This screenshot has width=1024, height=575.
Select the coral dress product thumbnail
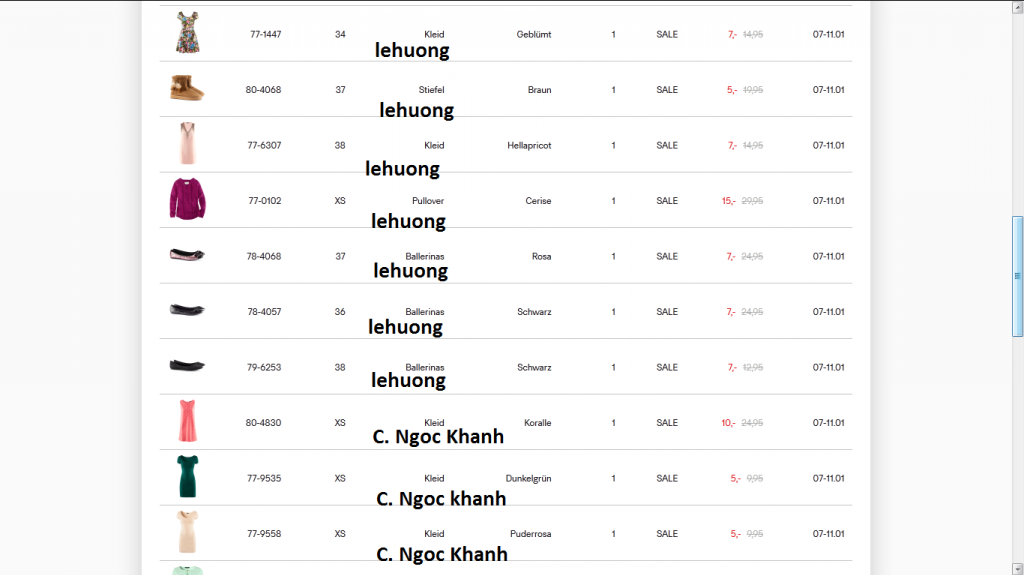pyautogui.click(x=187, y=421)
